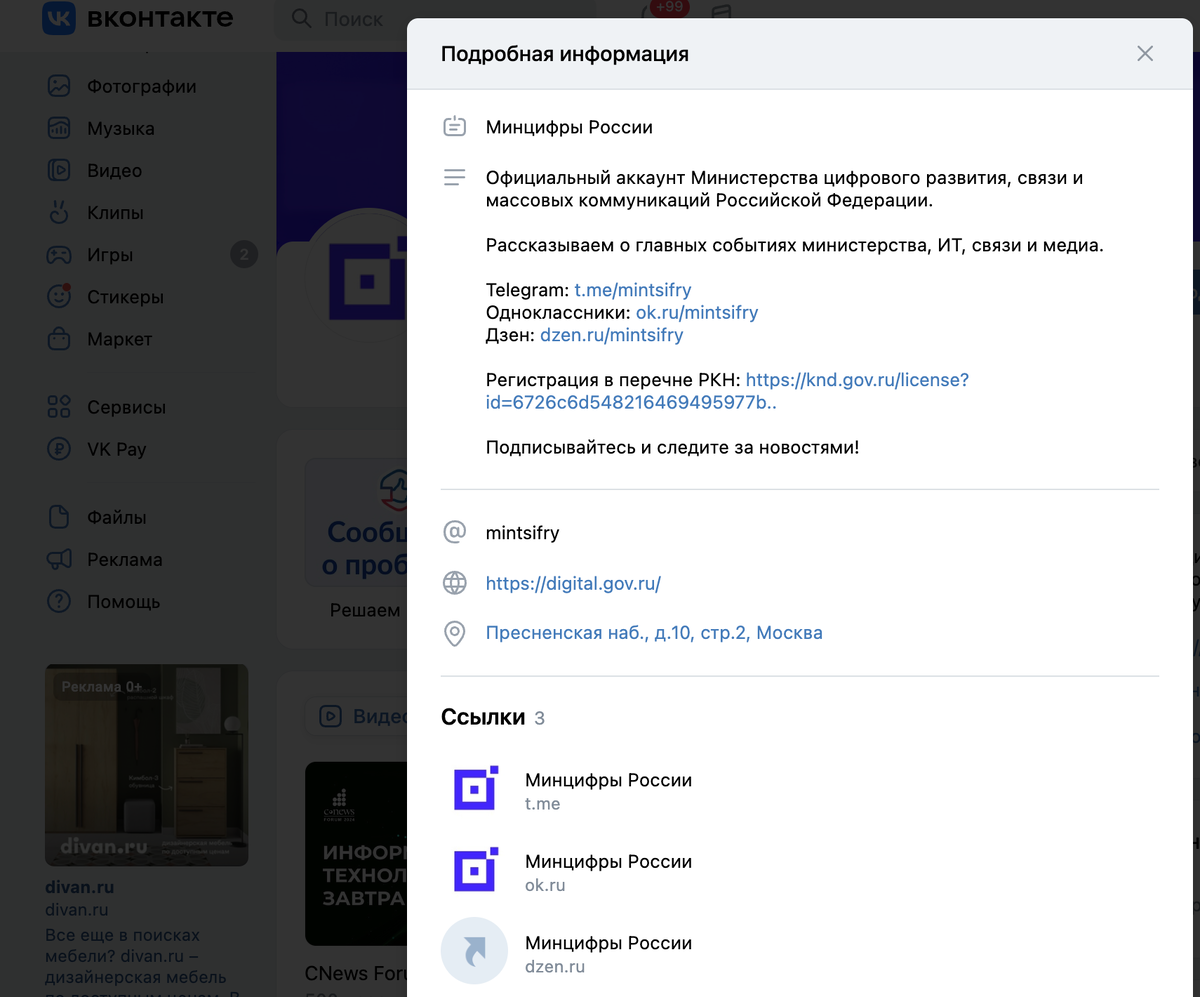
Task: Click the VK logo icon
Action: click(x=59, y=18)
